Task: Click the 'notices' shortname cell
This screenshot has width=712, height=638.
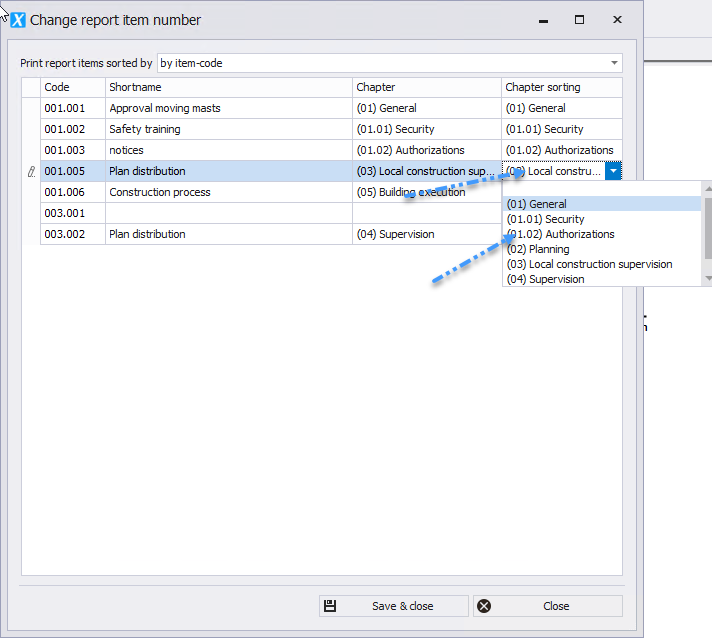Action: [x=229, y=150]
